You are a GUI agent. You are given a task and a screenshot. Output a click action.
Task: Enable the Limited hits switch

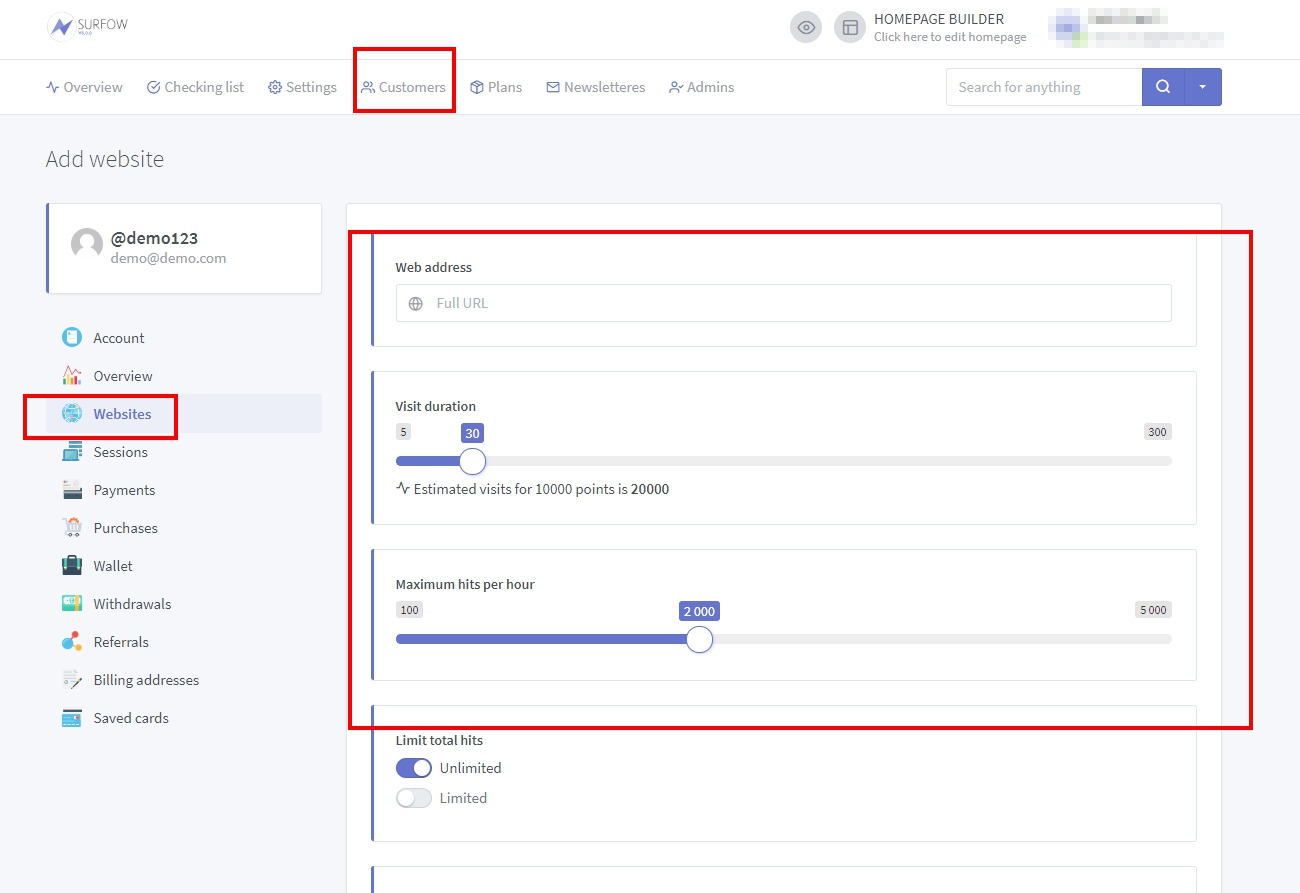point(414,798)
